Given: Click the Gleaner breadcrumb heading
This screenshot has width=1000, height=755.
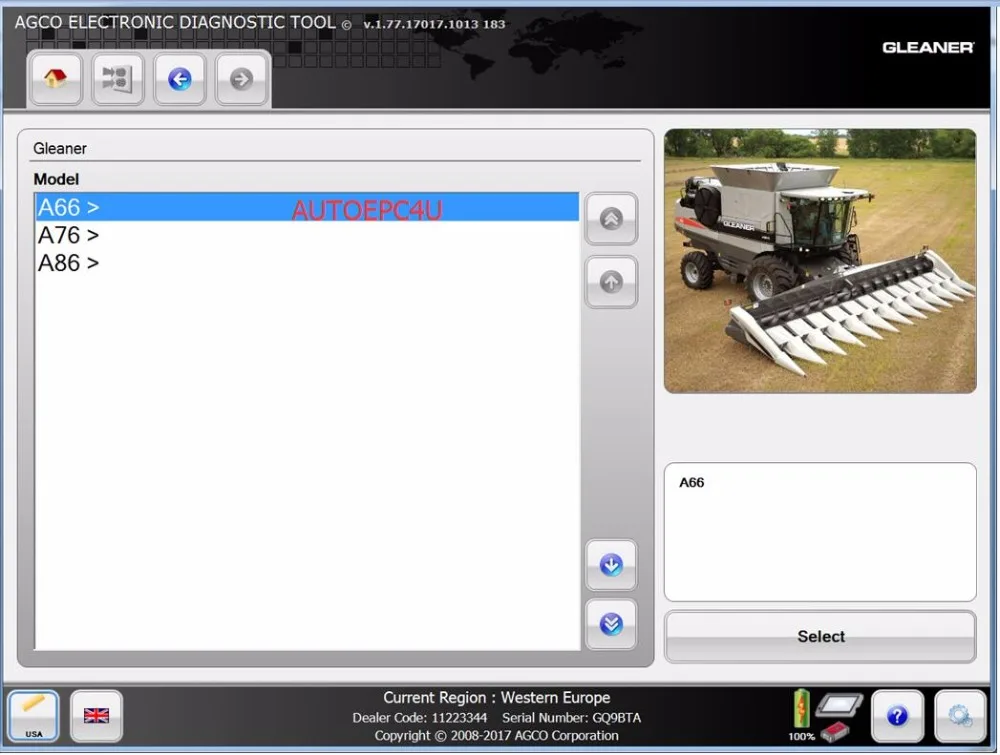Looking at the screenshot, I should coord(60,149).
